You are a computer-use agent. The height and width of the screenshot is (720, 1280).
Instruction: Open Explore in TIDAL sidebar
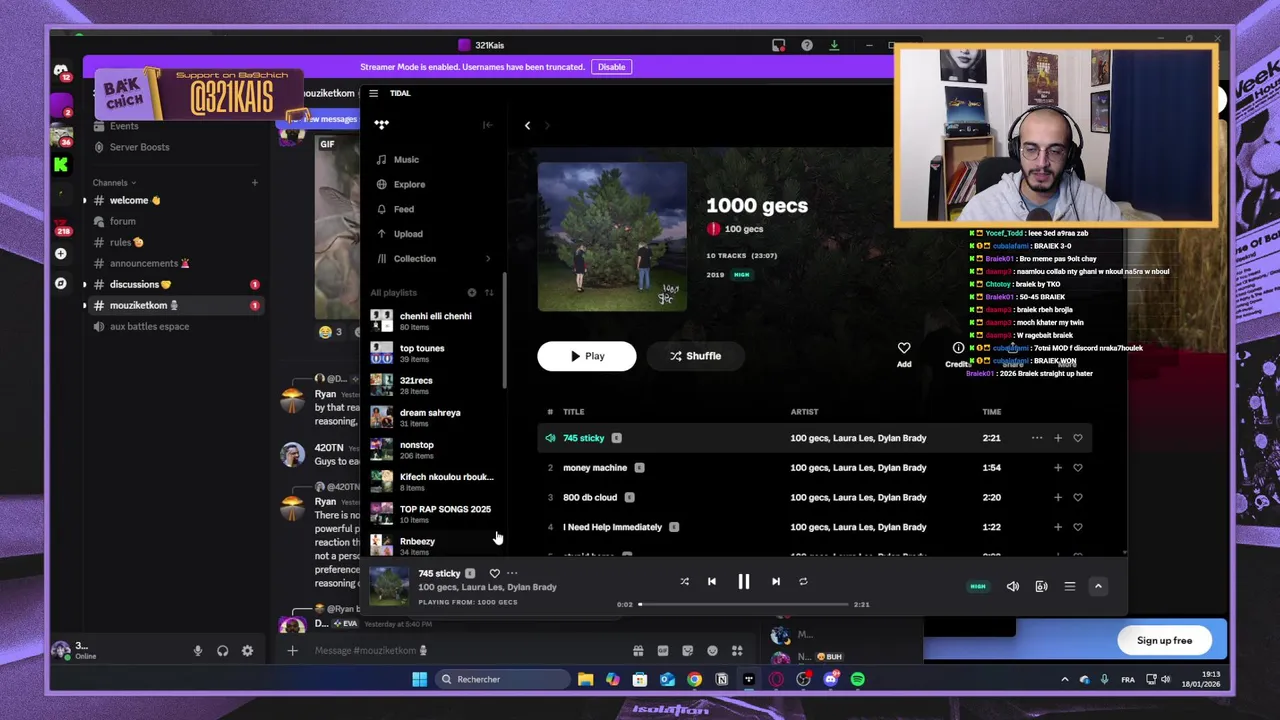409,184
